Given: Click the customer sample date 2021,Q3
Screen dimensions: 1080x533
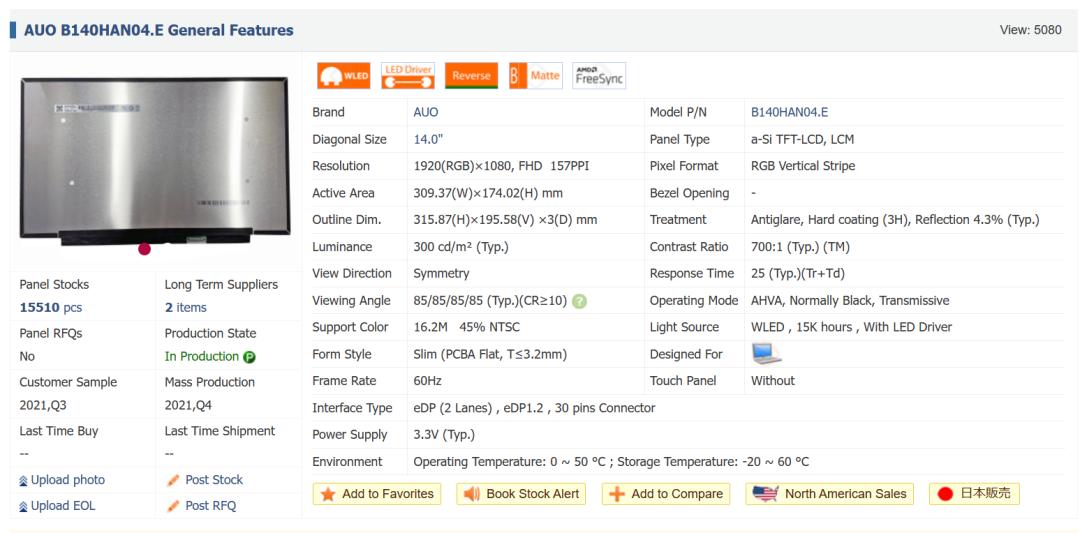Looking at the screenshot, I should 43,406.
